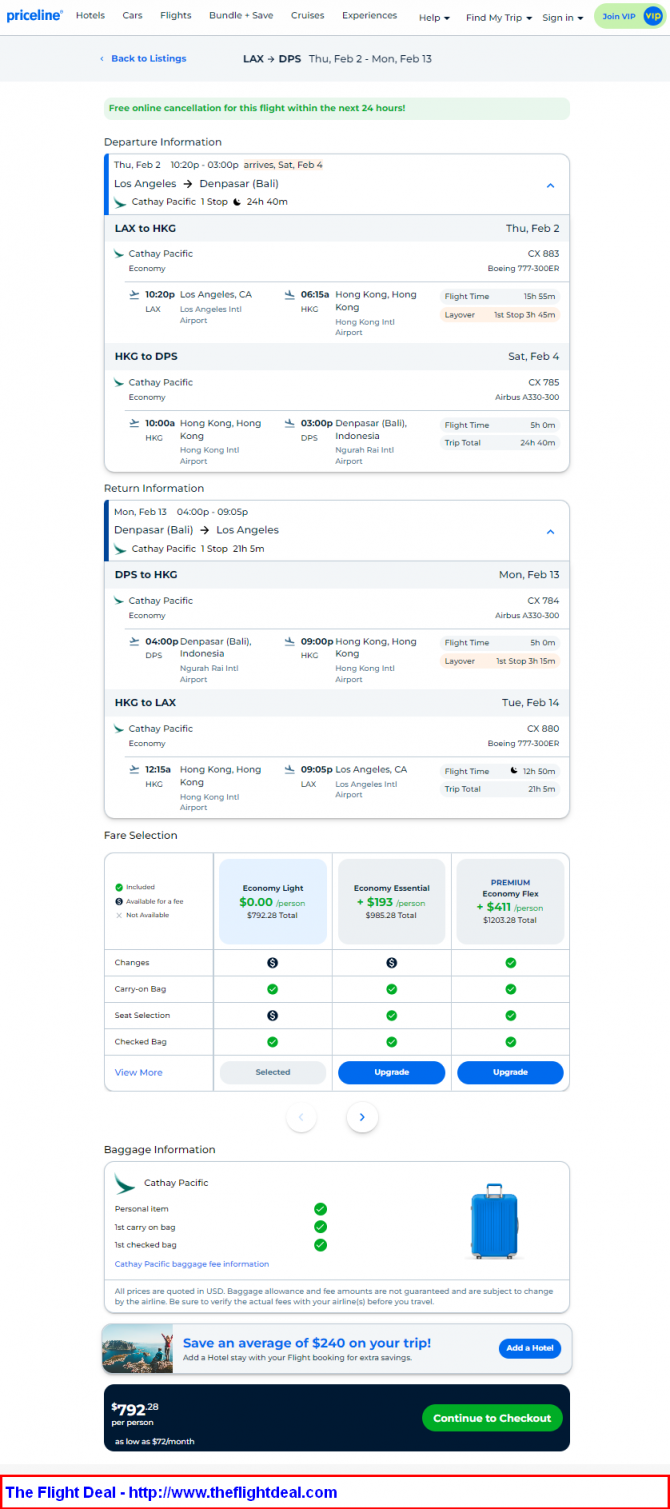Click takeoff plane icon at 04:00p departure
Viewport: 670px width, 1509px height.
click(x=135, y=641)
